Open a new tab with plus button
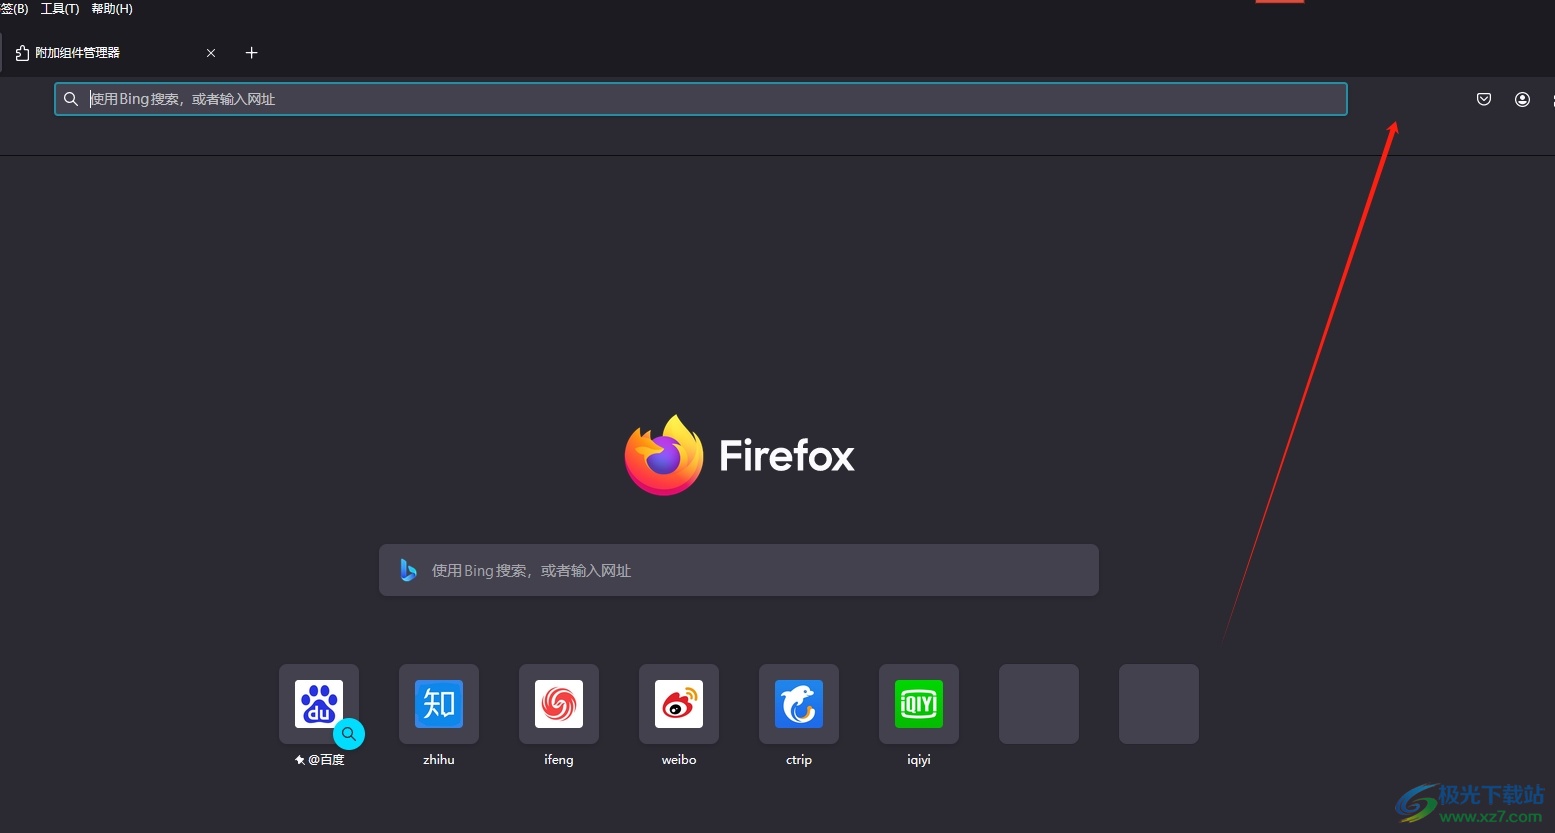Viewport: 1555px width, 833px height. [252, 53]
